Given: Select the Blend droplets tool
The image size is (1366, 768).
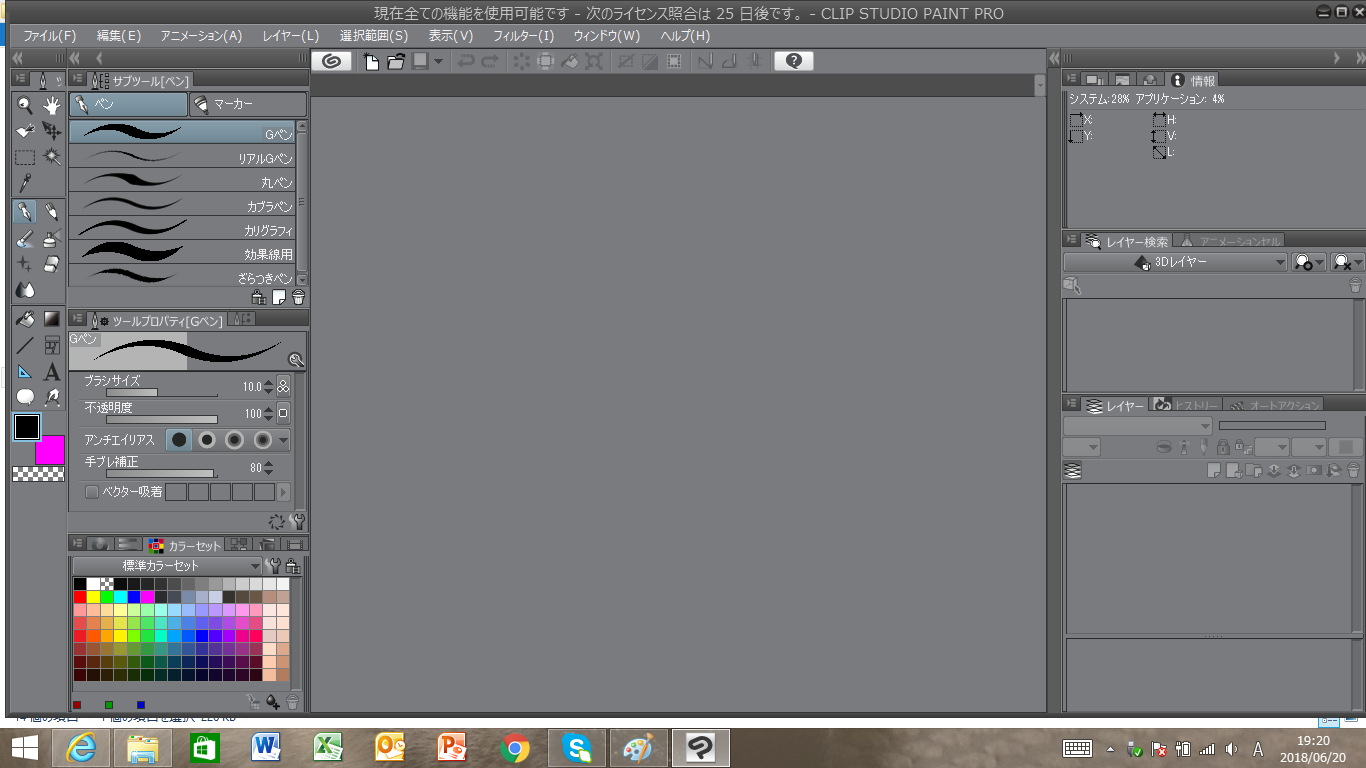Looking at the screenshot, I should [x=25, y=290].
